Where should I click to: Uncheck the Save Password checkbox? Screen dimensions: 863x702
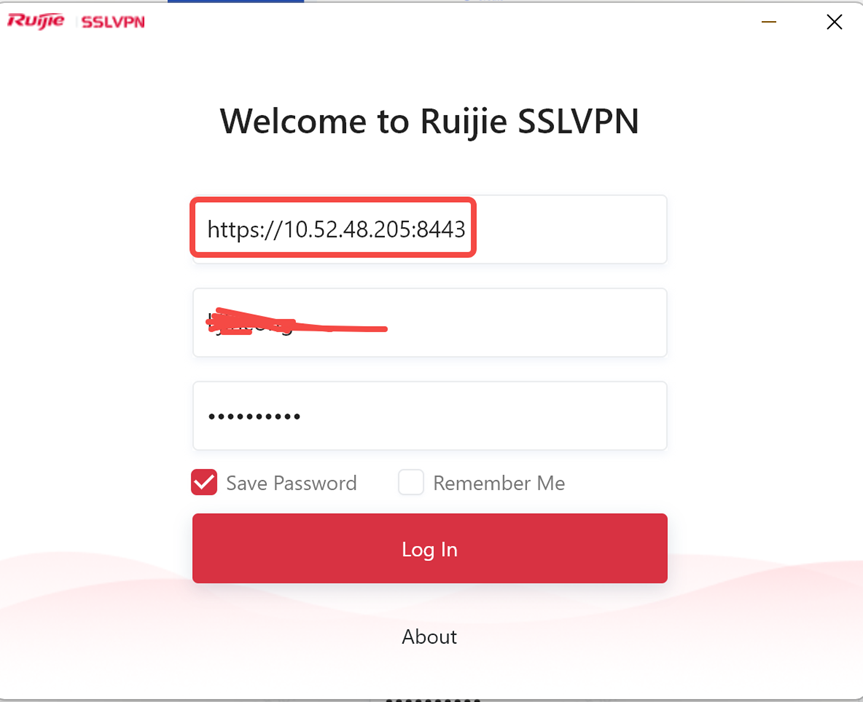tap(204, 482)
